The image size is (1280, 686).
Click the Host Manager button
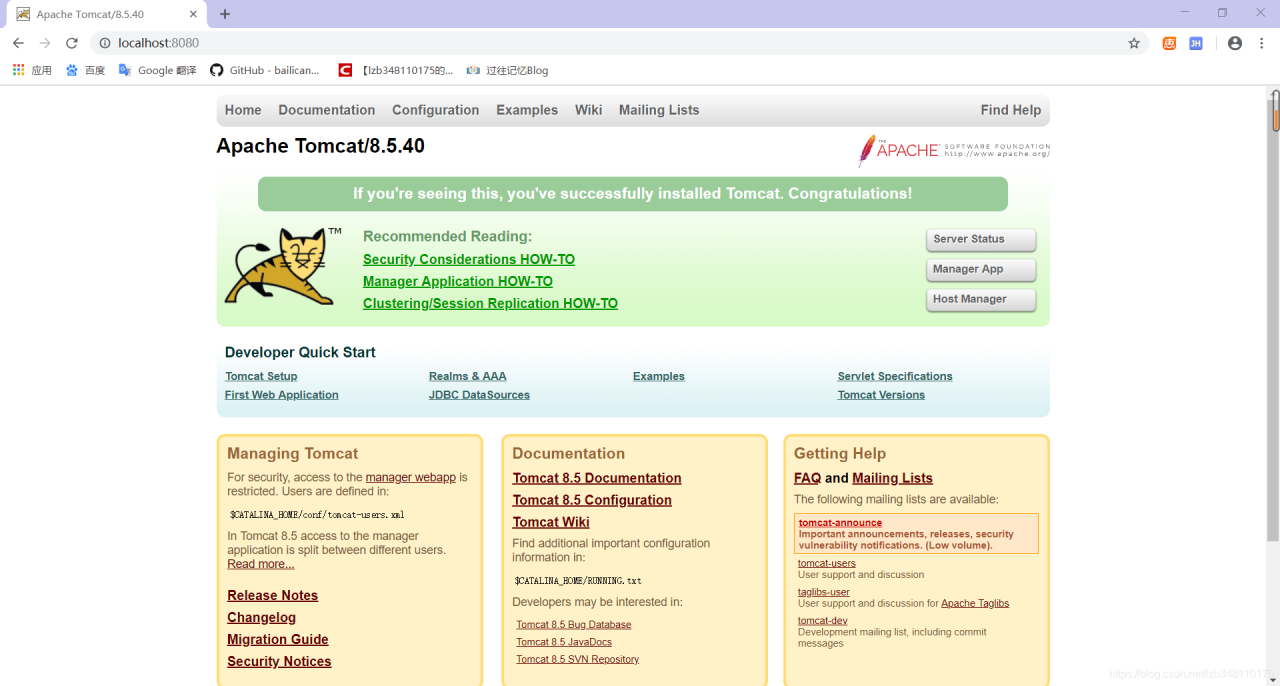coord(981,300)
